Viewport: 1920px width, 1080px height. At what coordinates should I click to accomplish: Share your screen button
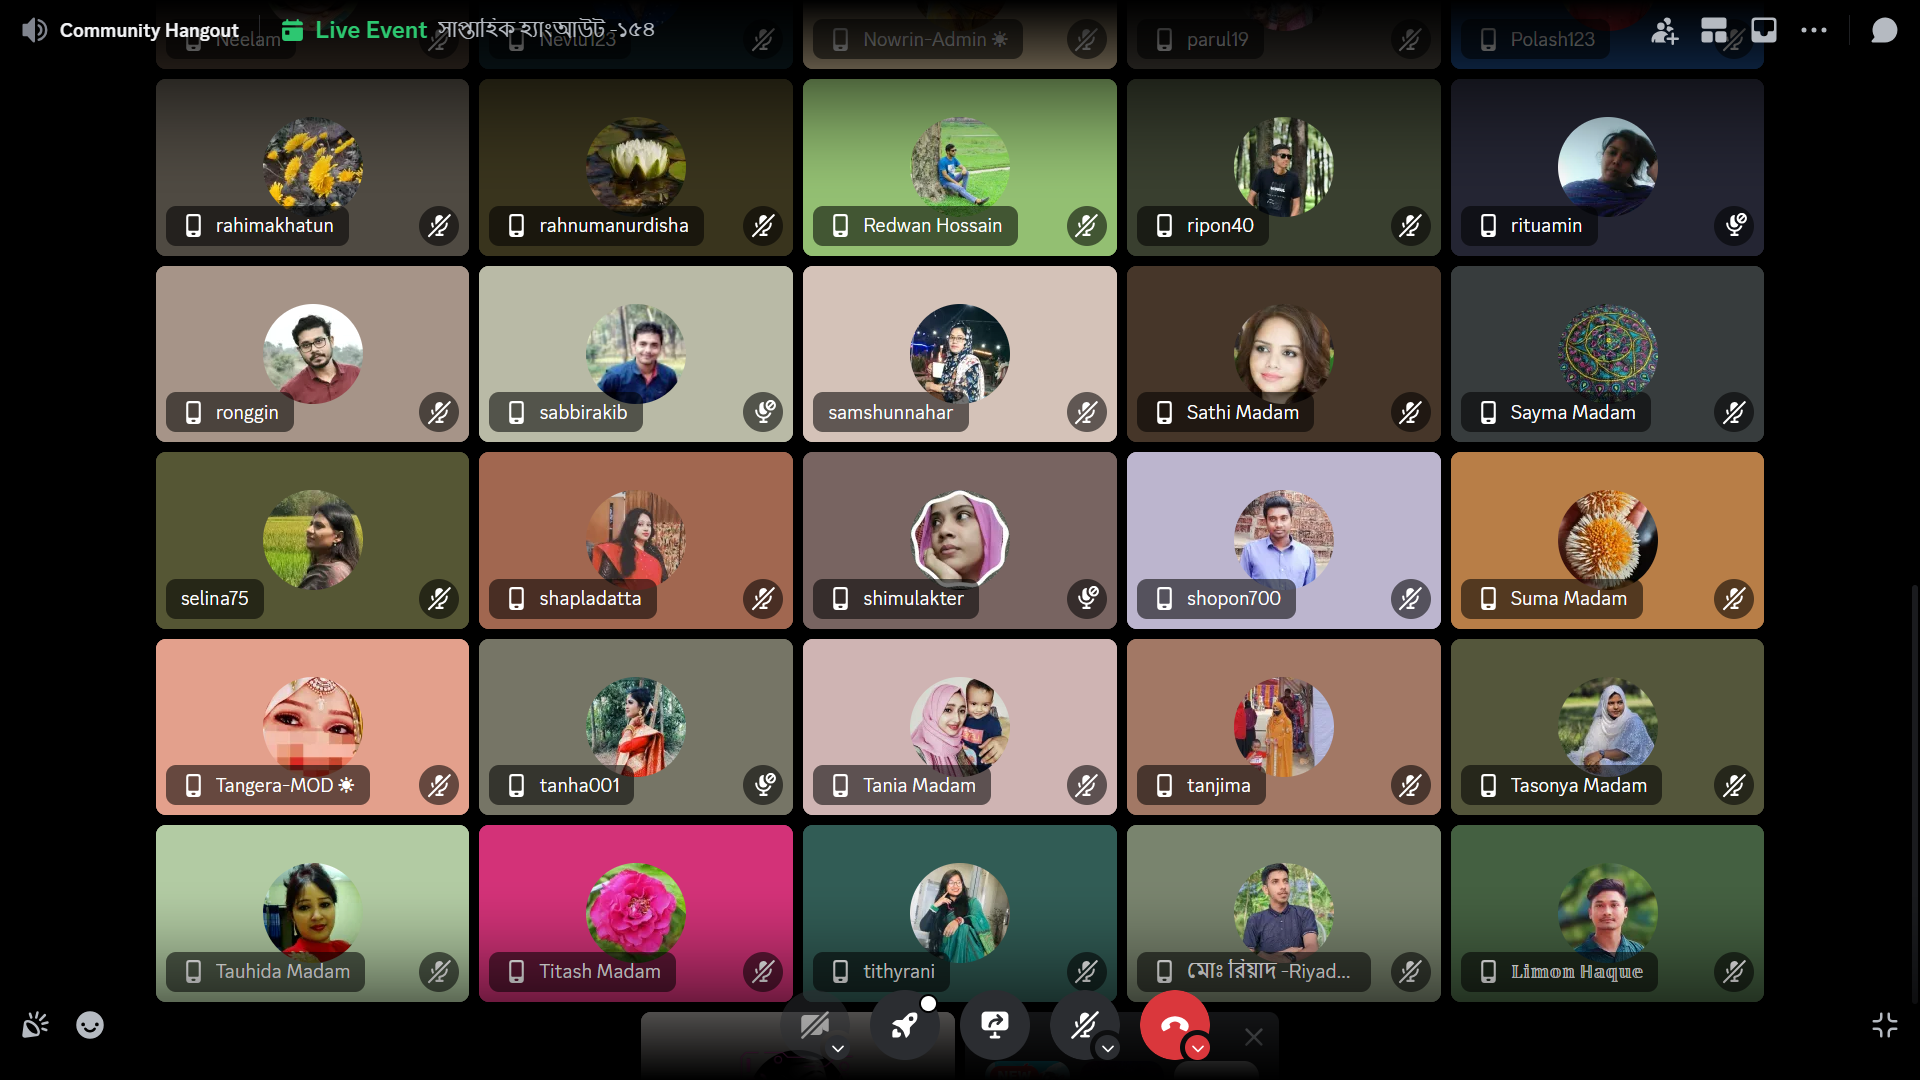click(994, 1025)
